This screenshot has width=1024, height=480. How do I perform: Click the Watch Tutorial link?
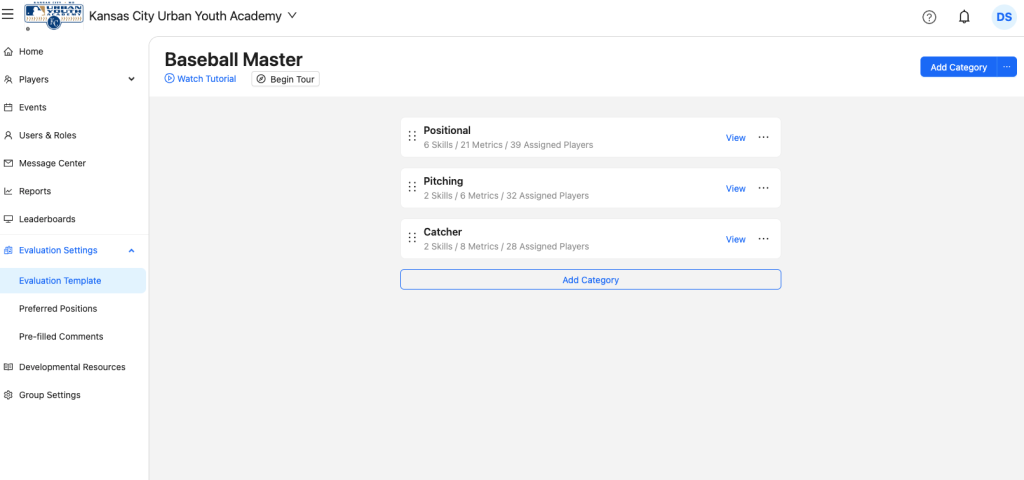pyautogui.click(x=201, y=79)
